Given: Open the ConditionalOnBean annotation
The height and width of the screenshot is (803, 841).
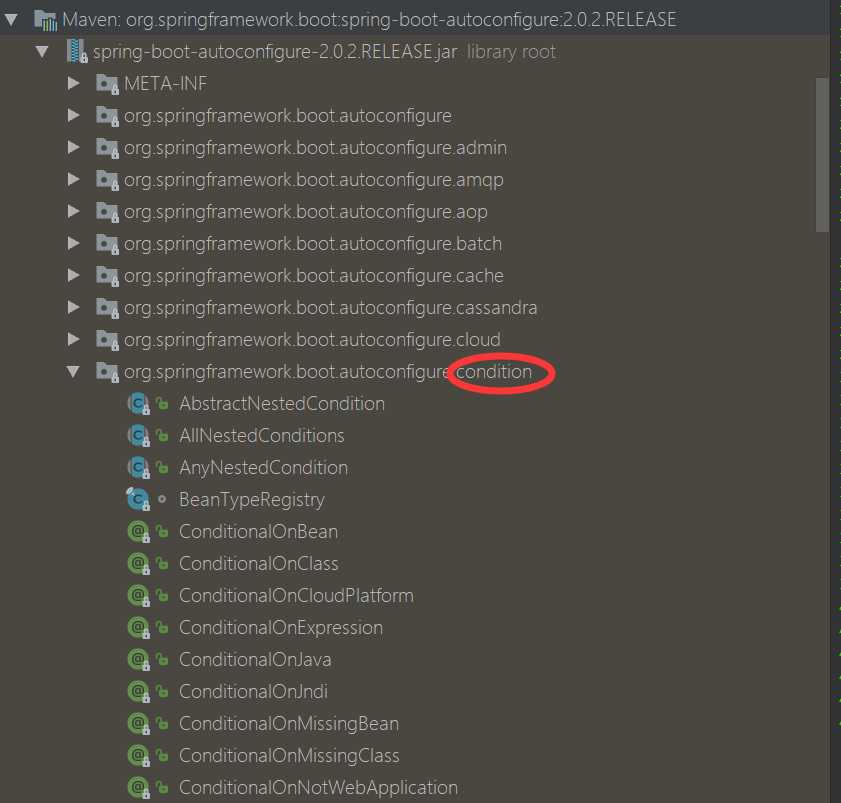Looking at the screenshot, I should click(259, 532).
